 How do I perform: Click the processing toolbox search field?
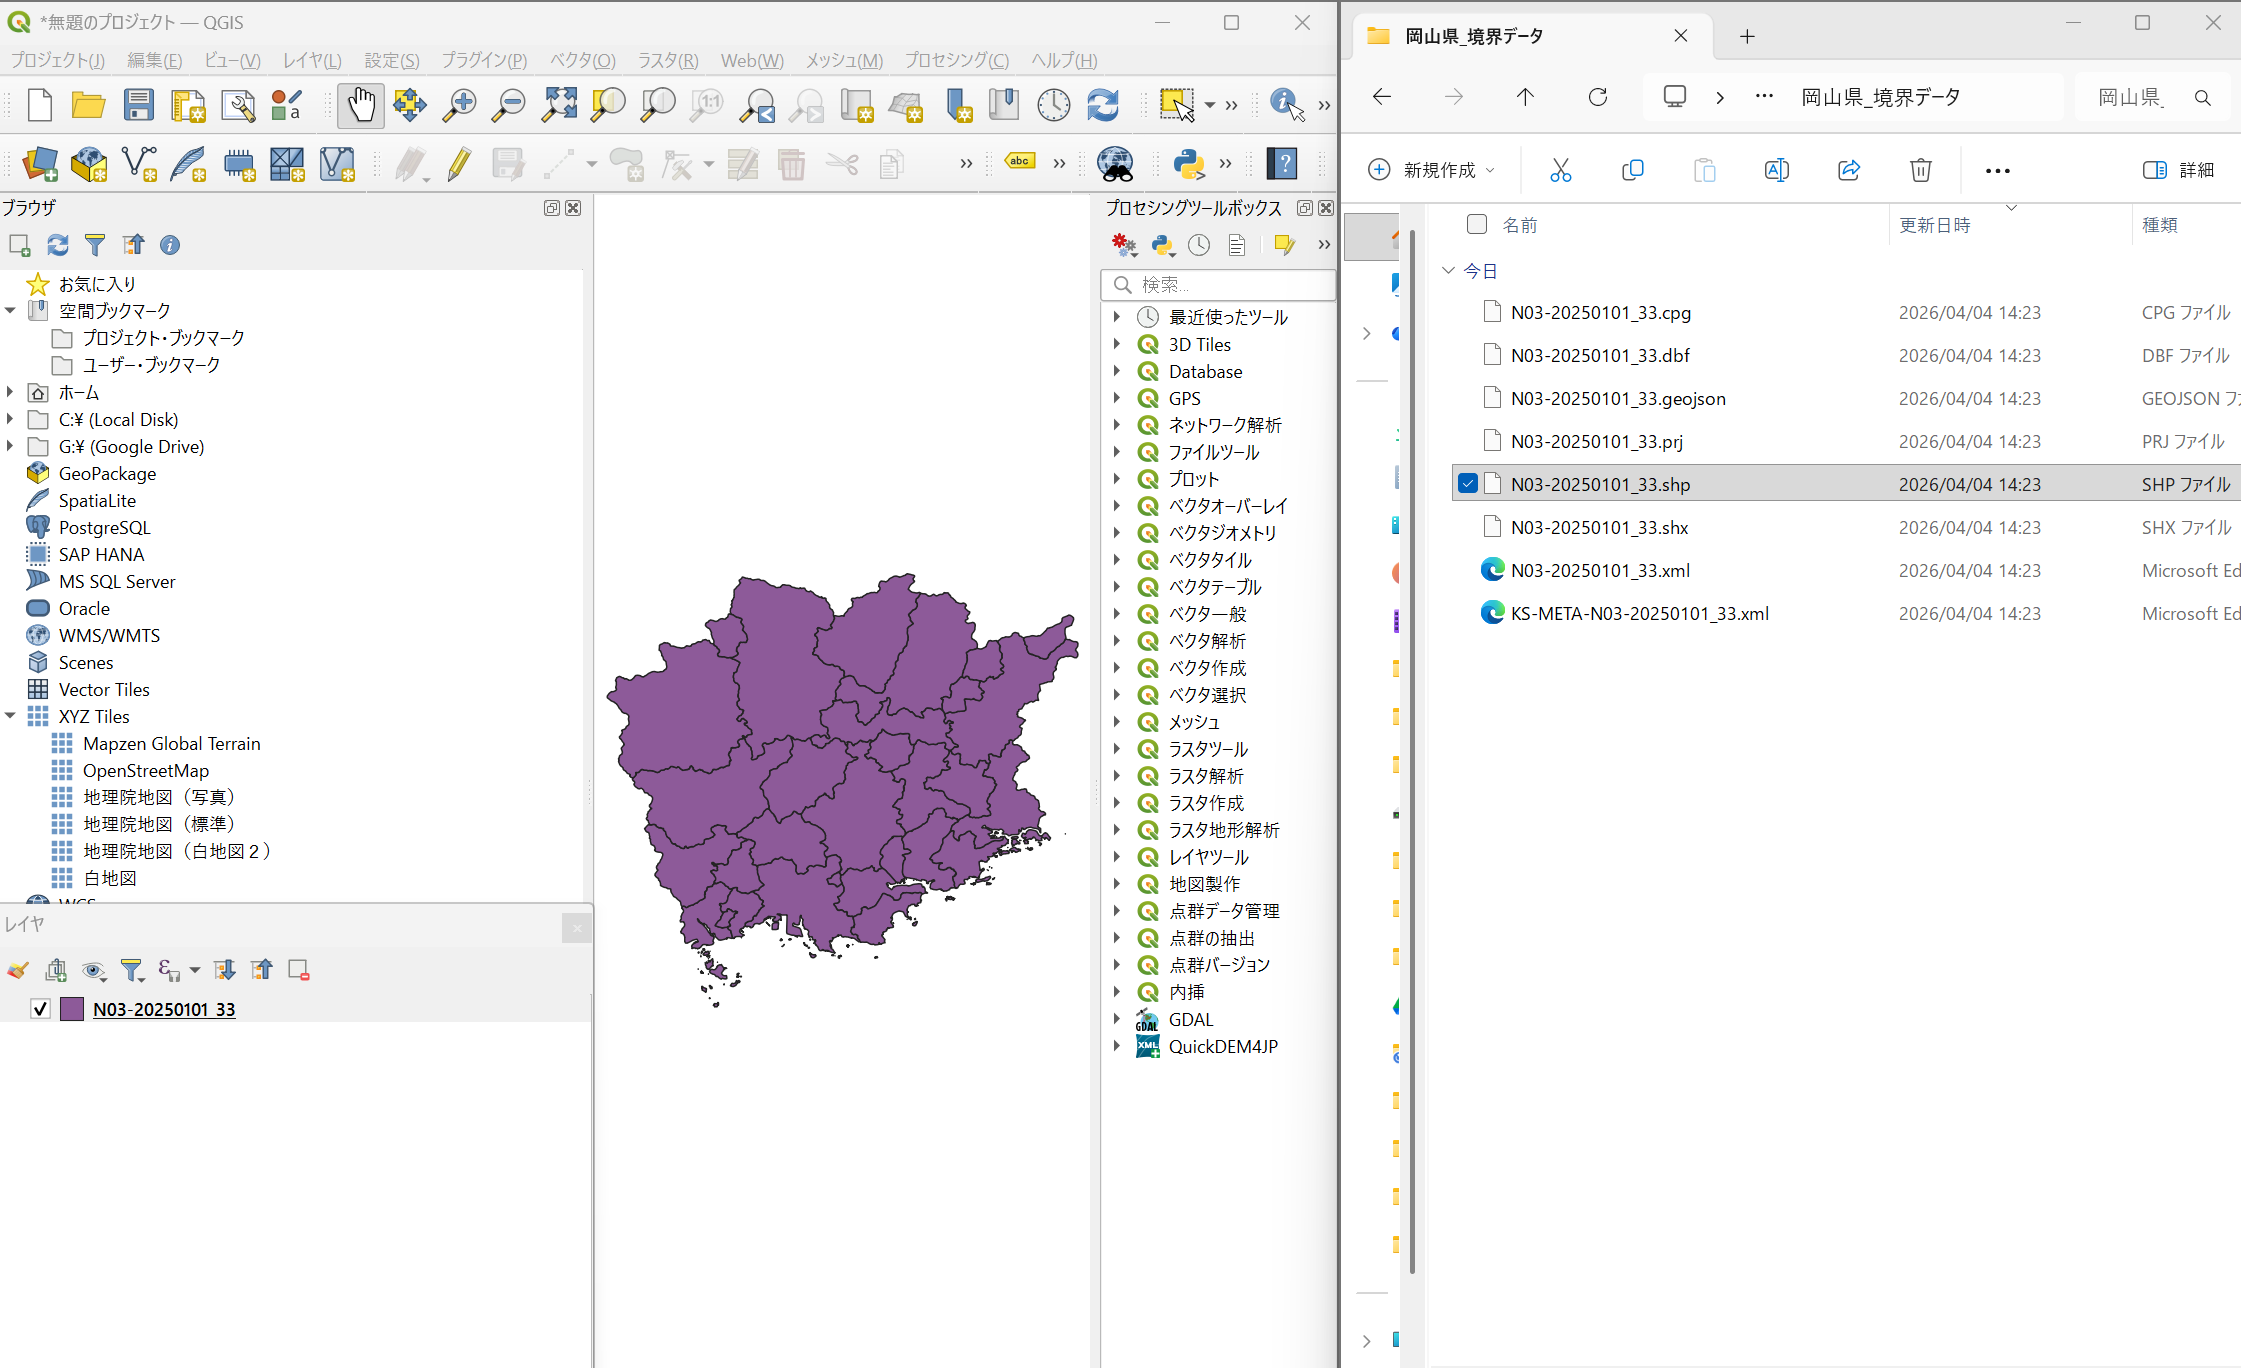point(1218,285)
